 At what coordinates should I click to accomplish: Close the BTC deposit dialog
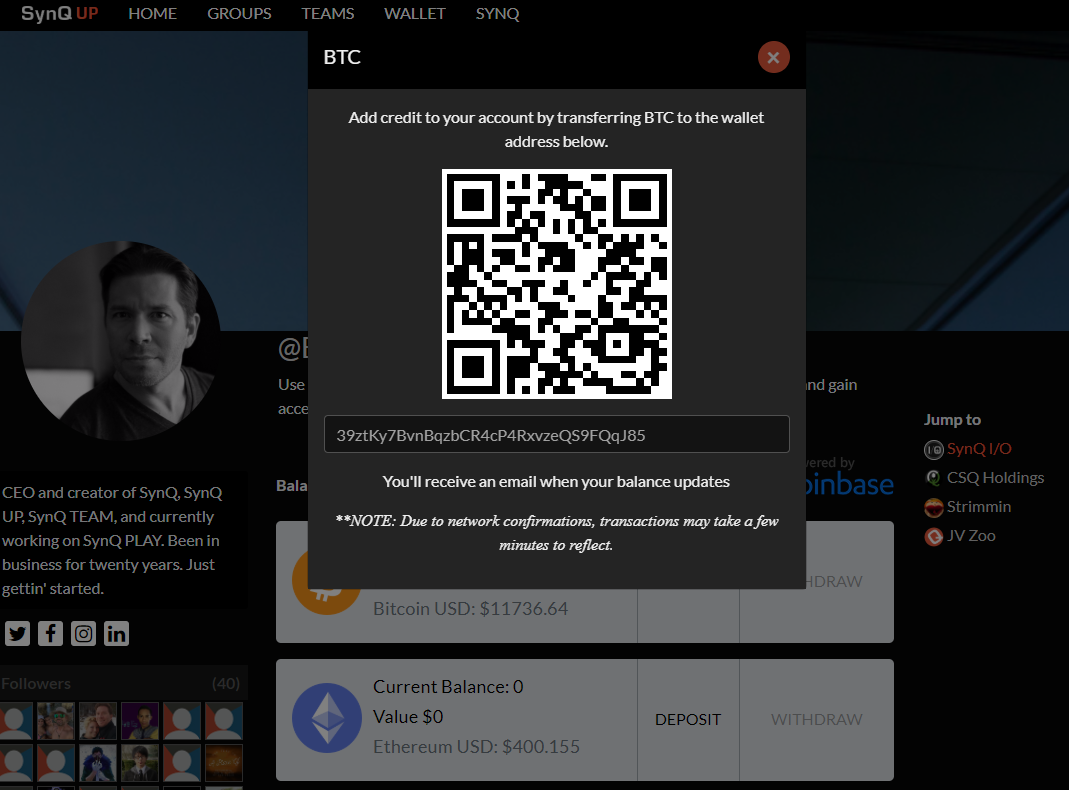pos(773,57)
